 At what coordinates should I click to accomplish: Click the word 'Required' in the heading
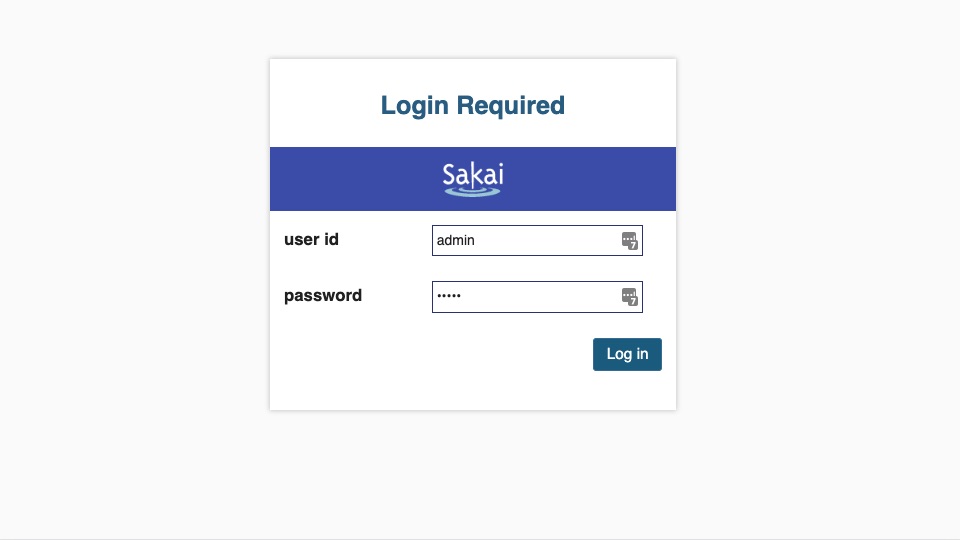point(511,105)
